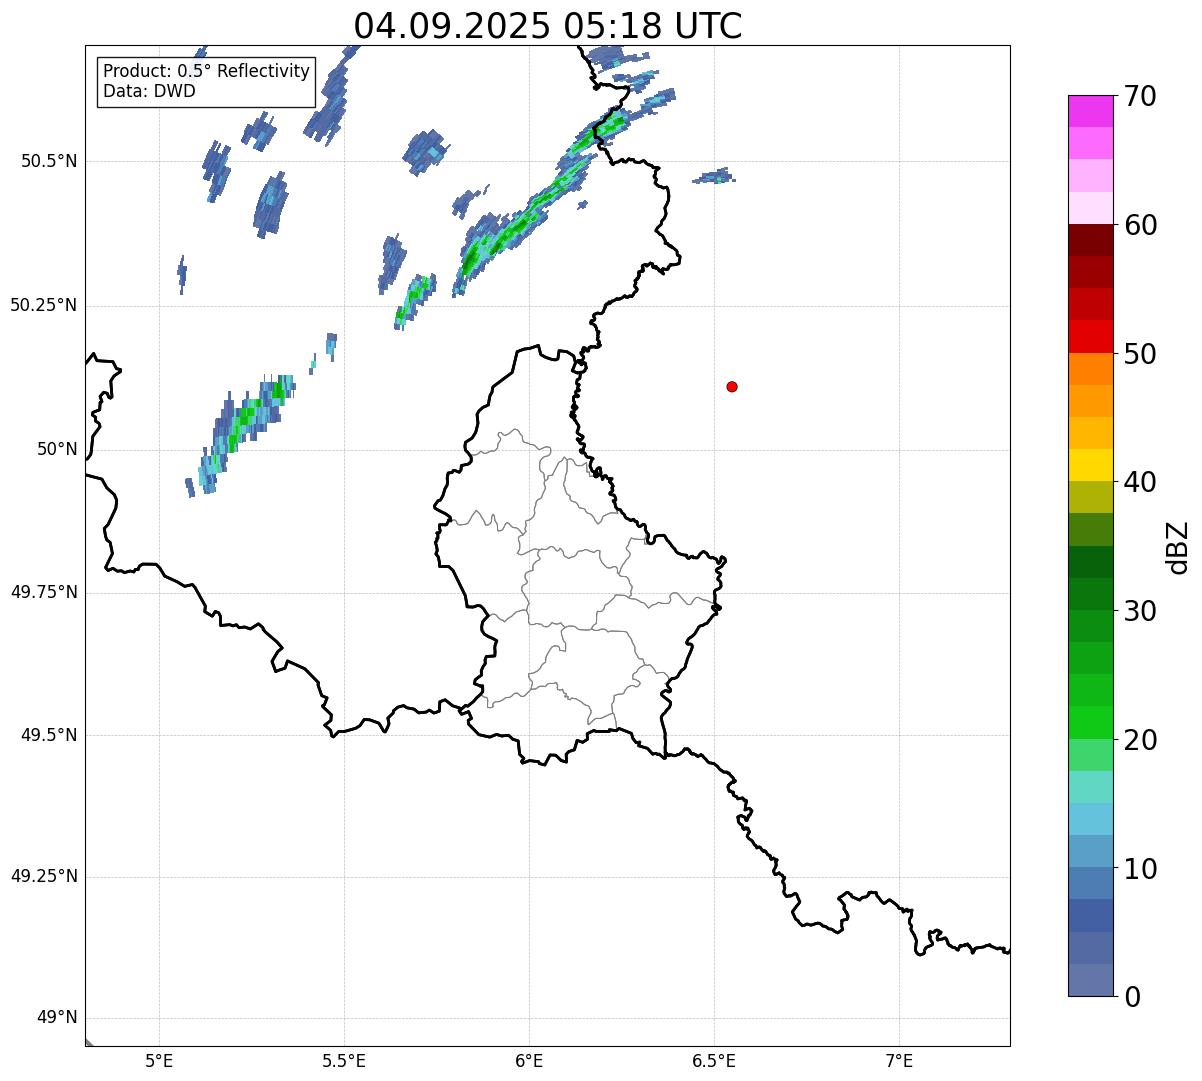Click the latitude label "49.5°N"
The width and height of the screenshot is (1202, 1081).
pyautogui.click(x=49, y=735)
